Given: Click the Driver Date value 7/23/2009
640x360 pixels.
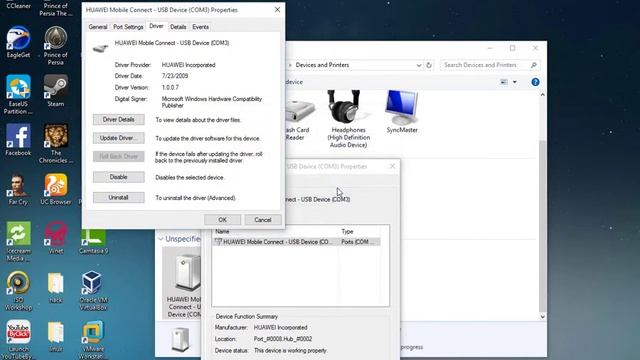Looking at the screenshot, I should 175,76.
